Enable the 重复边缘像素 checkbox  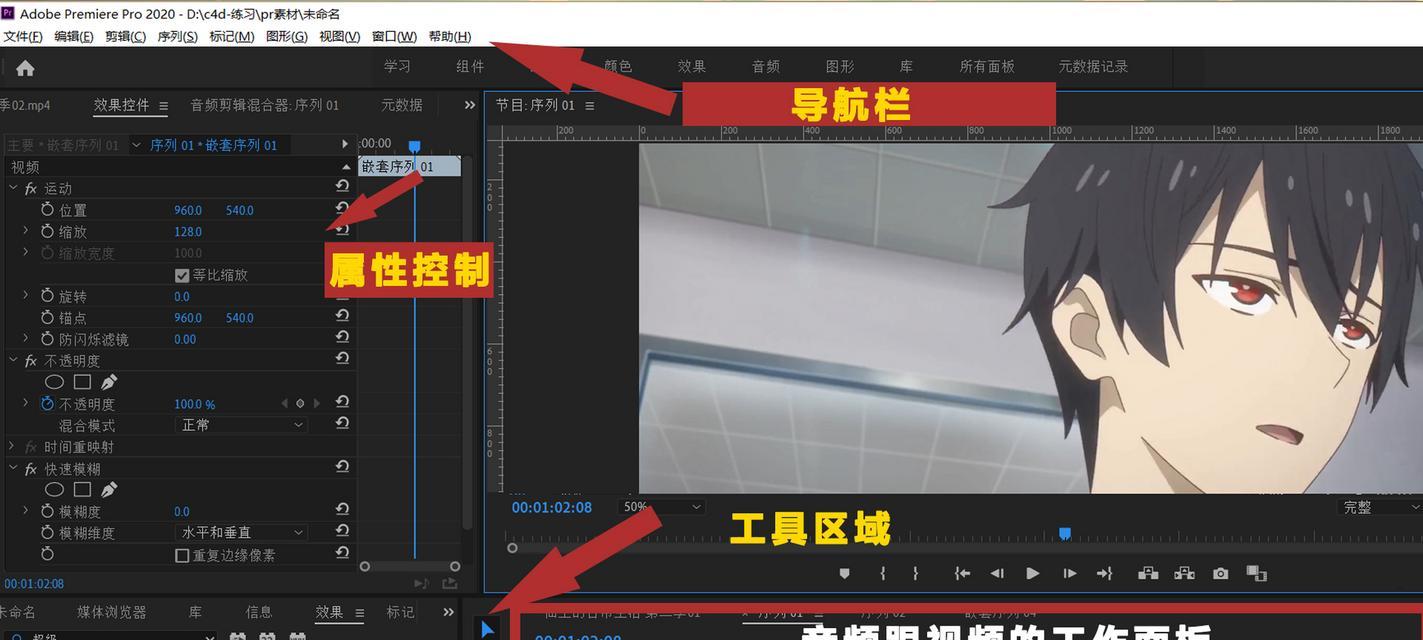click(x=182, y=555)
